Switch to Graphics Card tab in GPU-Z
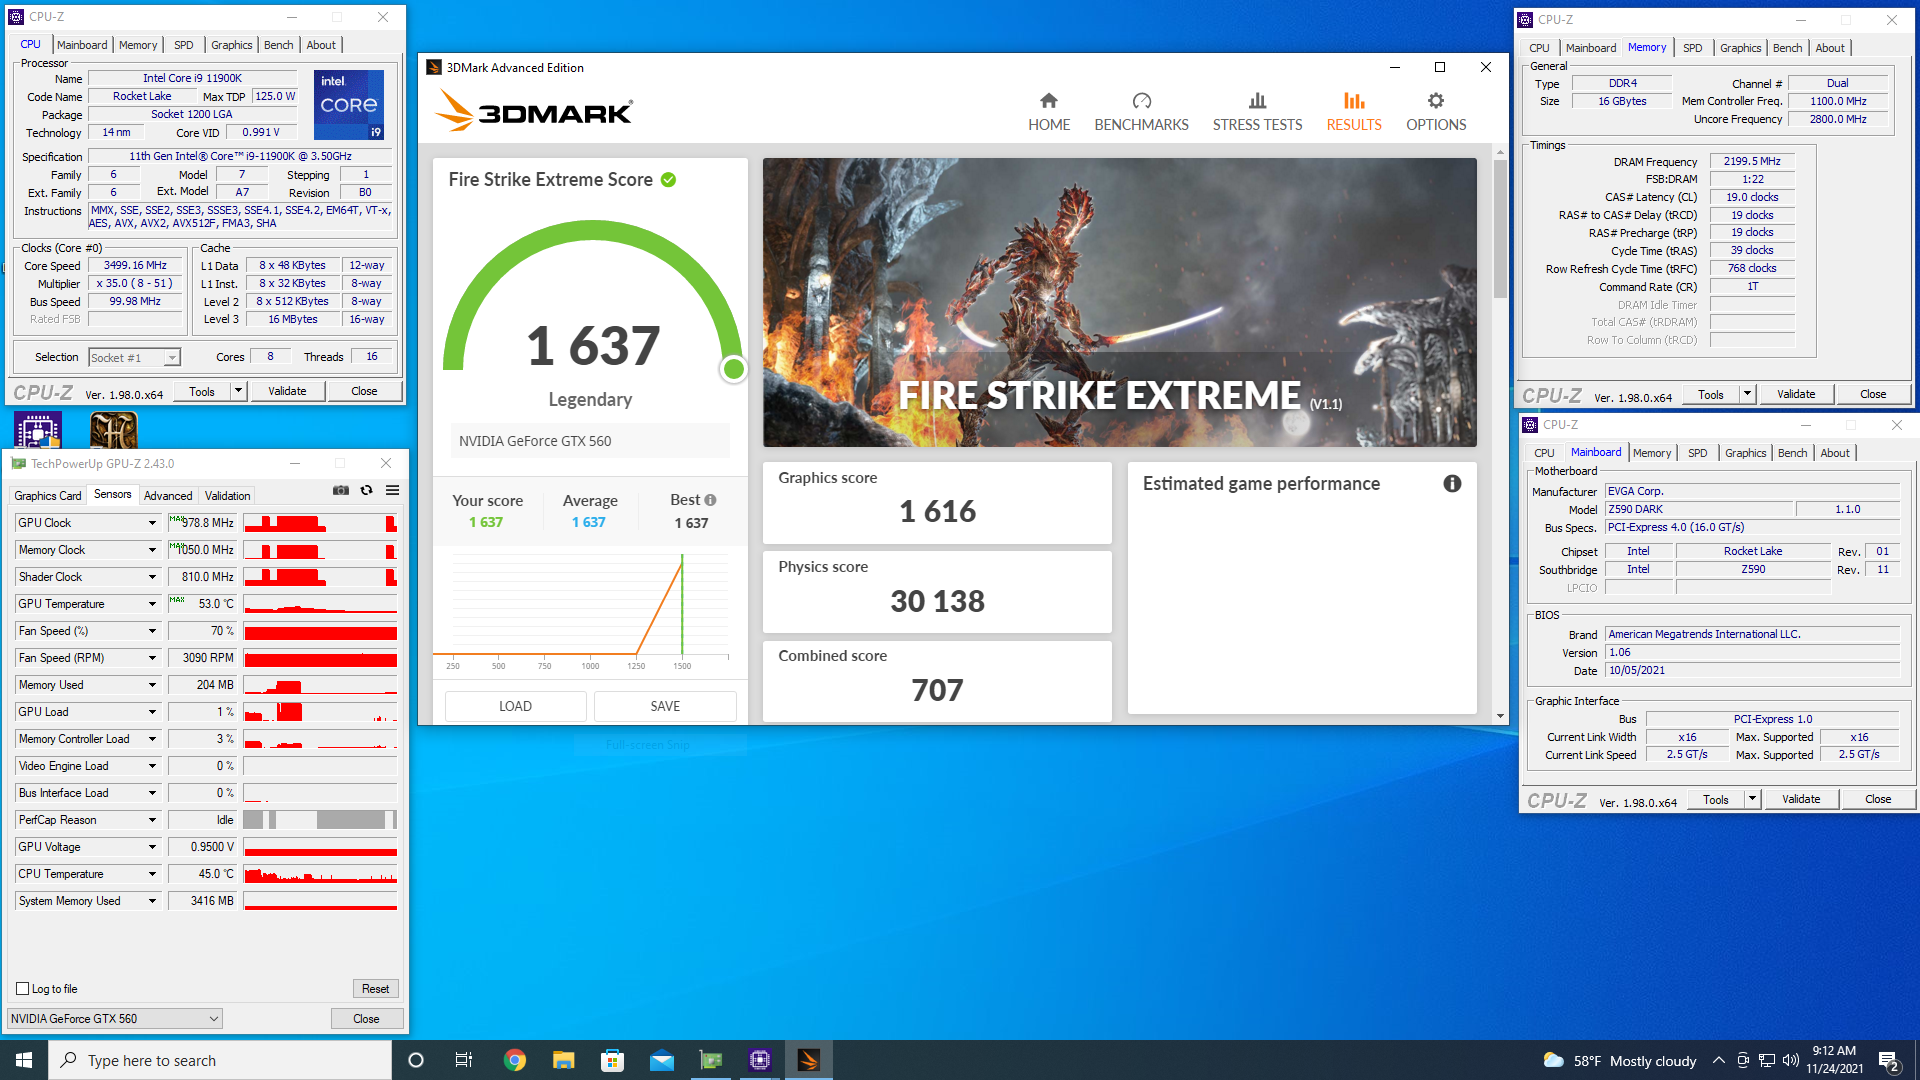The image size is (1920, 1080). pos(48,496)
